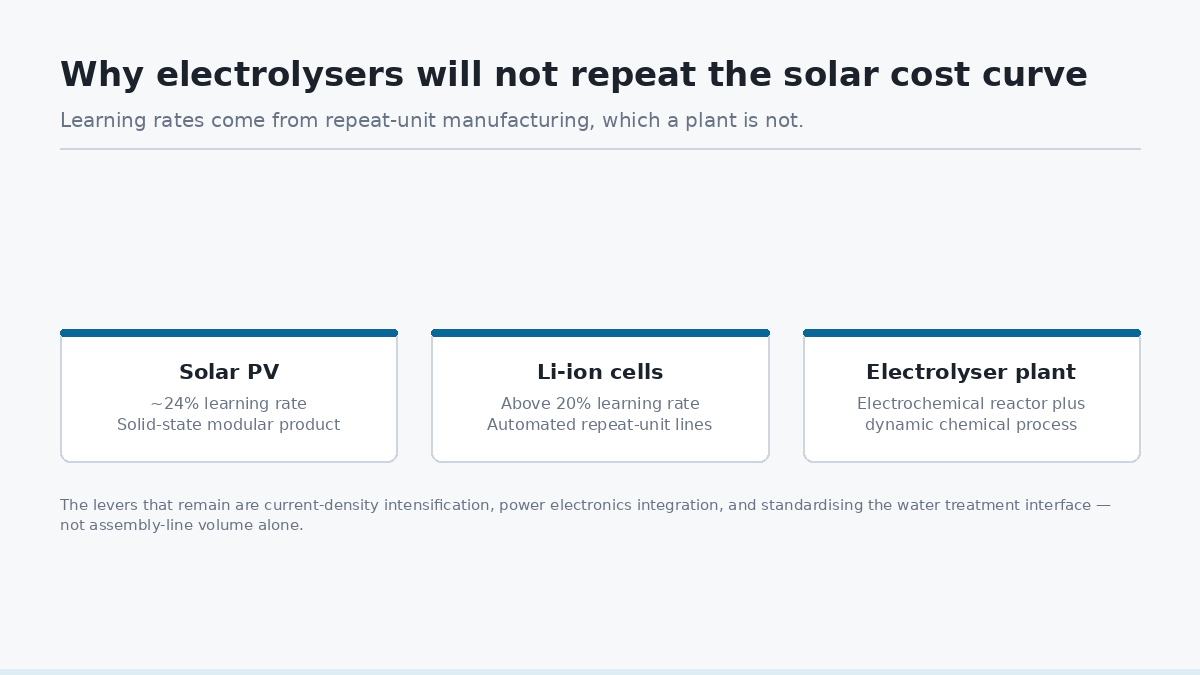Click empty area above the three cards
Screen dimensions: 1200x675
600,240
